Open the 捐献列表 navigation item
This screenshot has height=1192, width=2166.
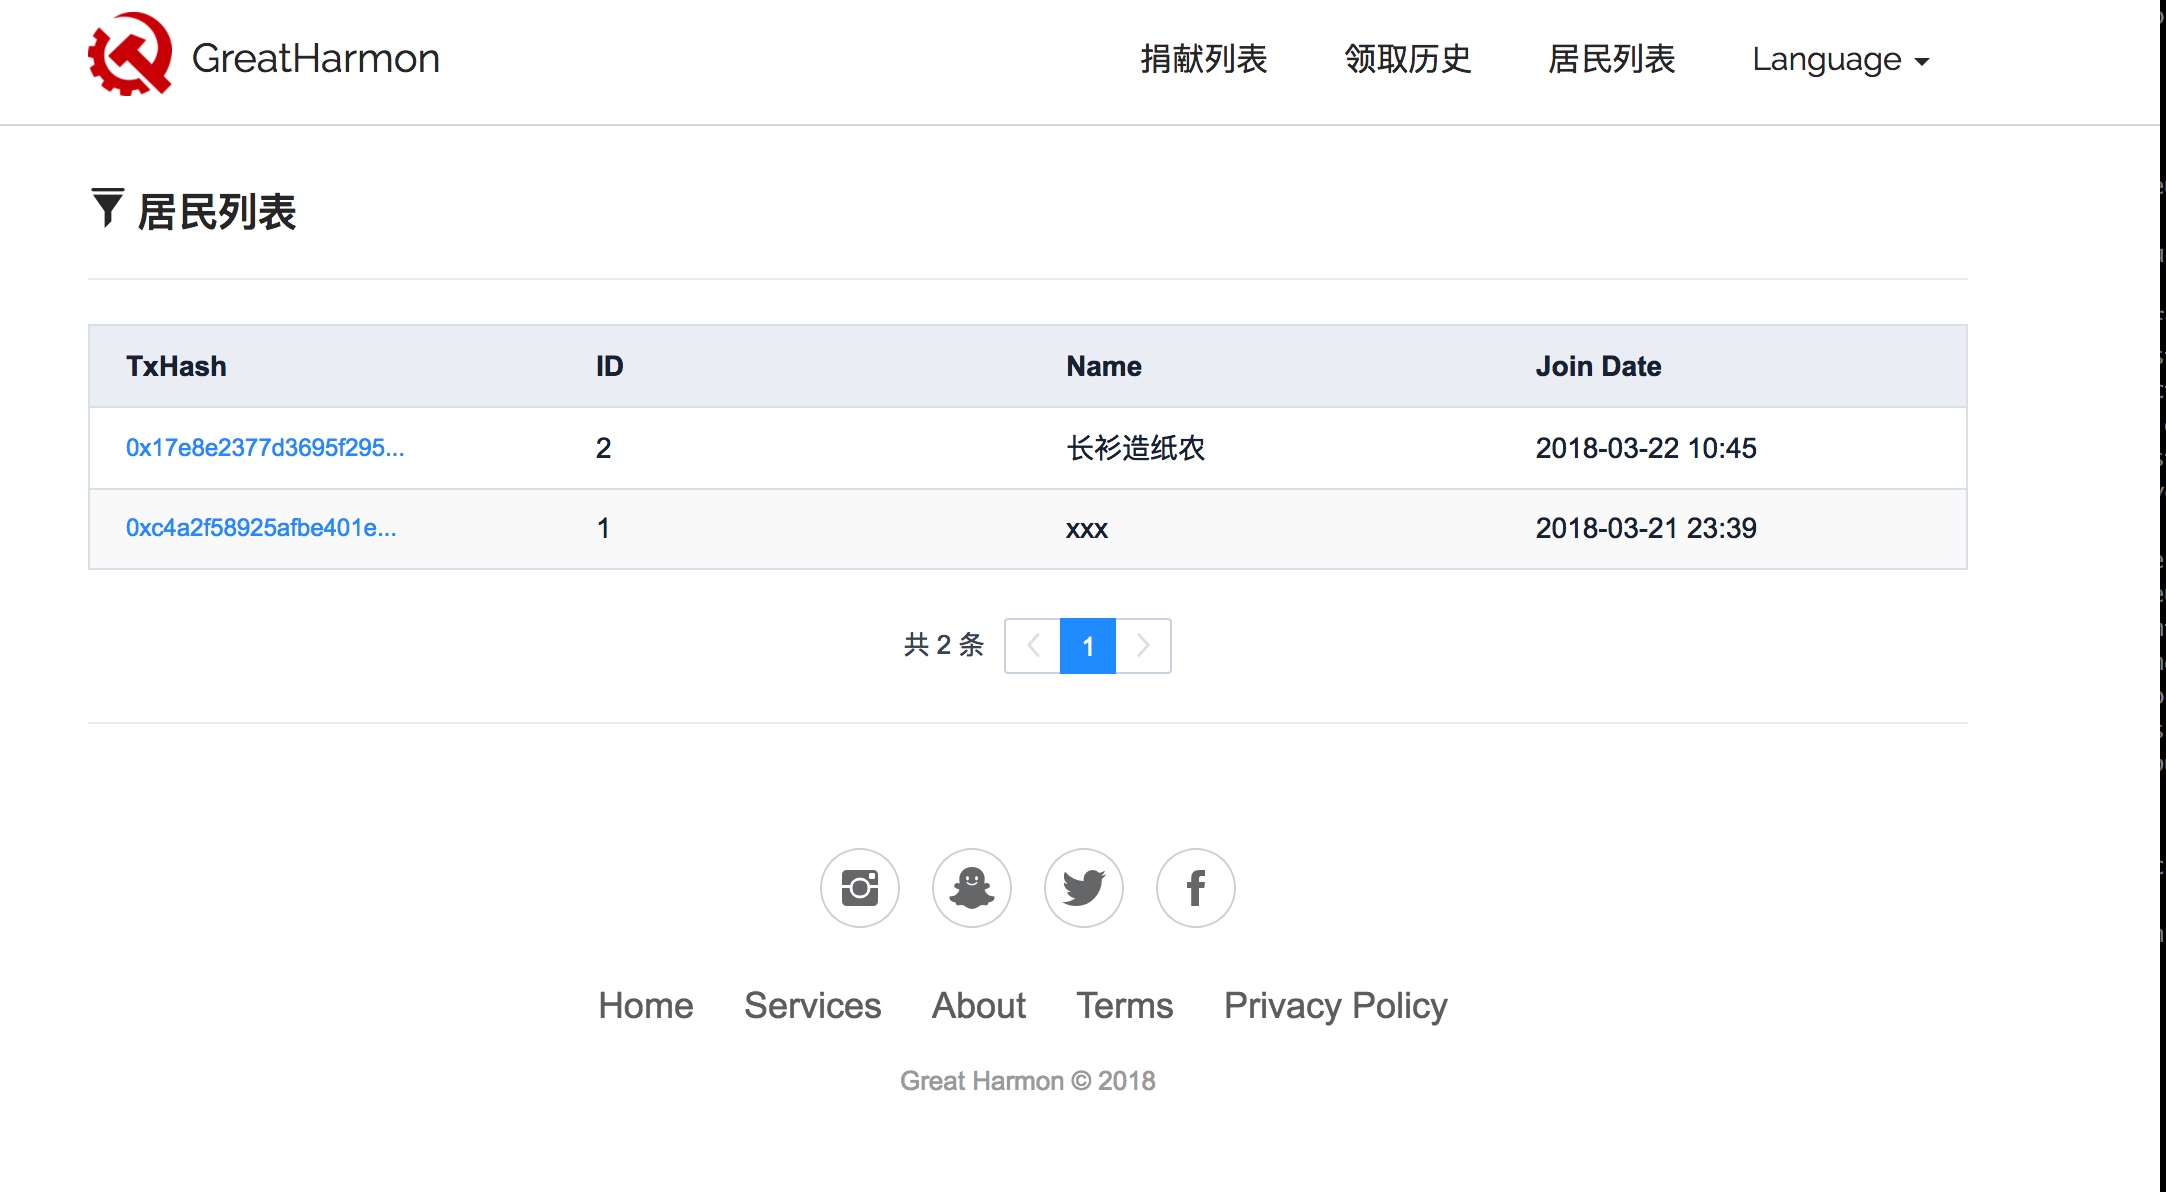coord(1204,59)
